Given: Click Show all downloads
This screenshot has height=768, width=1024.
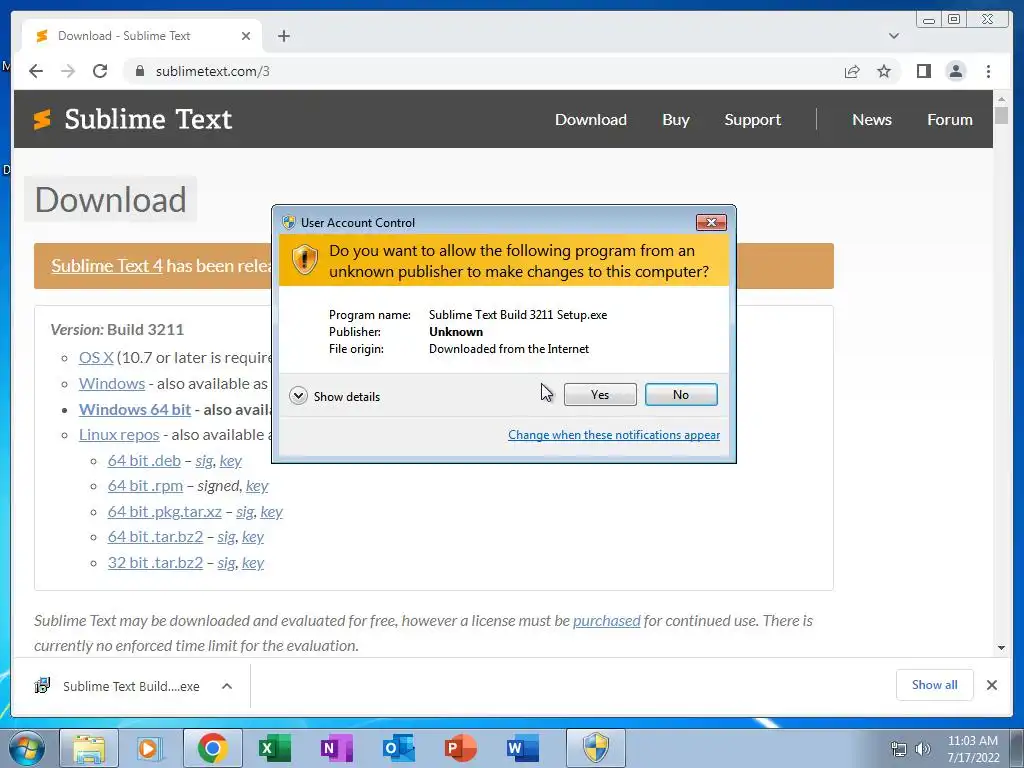Looking at the screenshot, I should pos(935,684).
